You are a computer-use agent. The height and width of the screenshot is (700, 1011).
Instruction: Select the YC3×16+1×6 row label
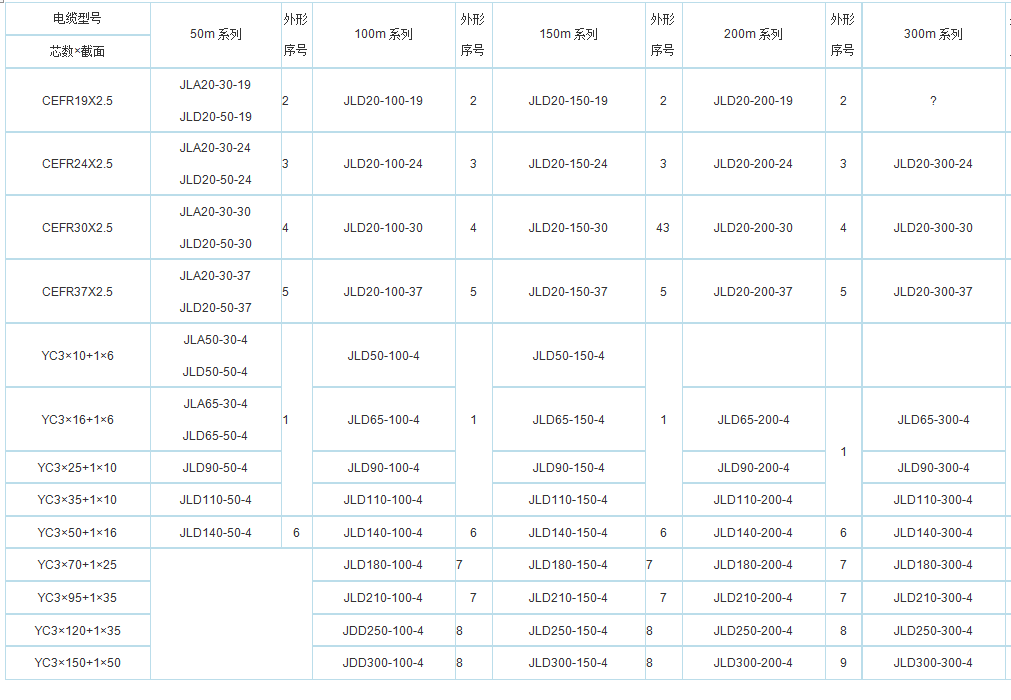77,420
